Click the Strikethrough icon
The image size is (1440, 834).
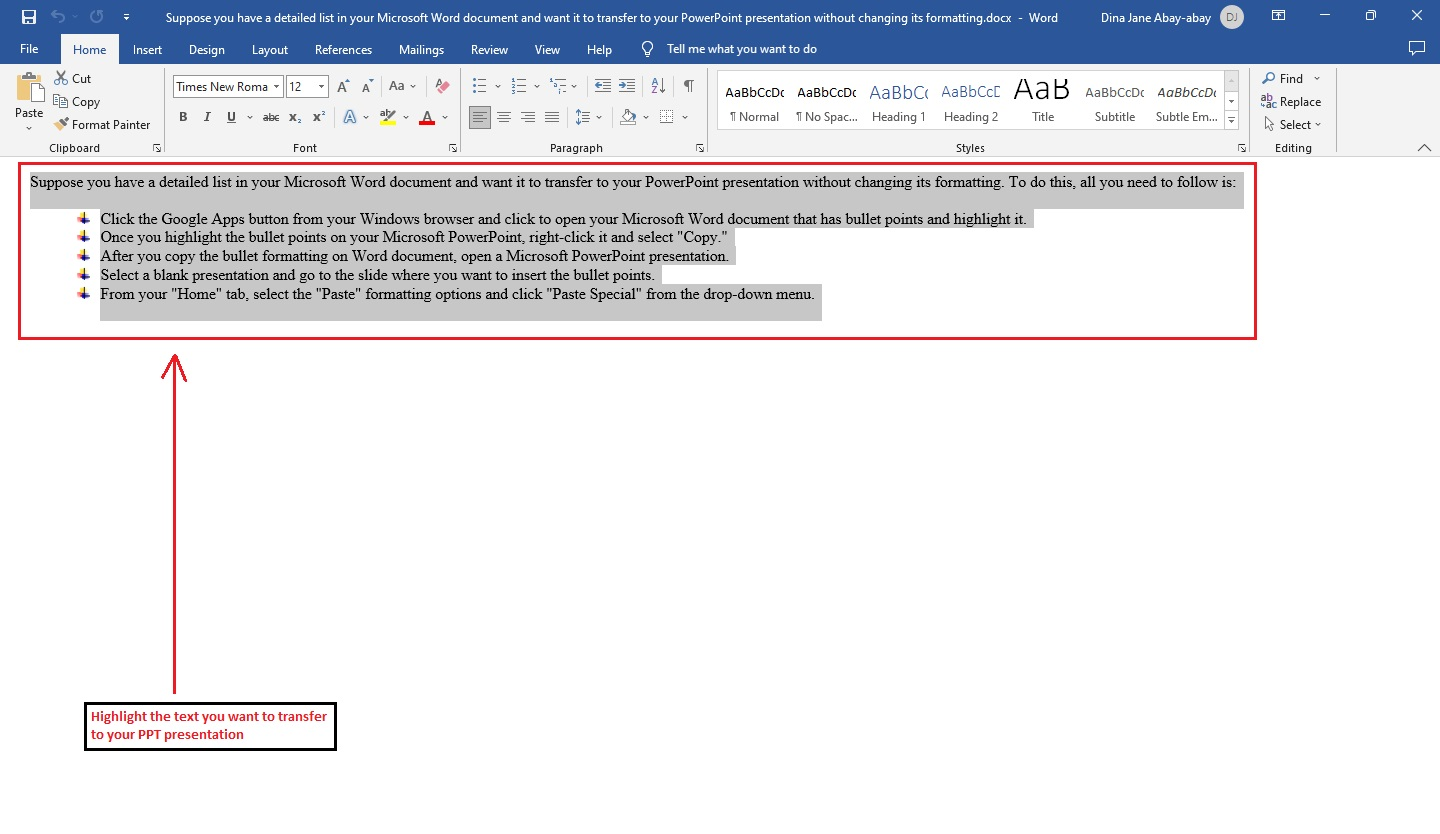coord(270,117)
